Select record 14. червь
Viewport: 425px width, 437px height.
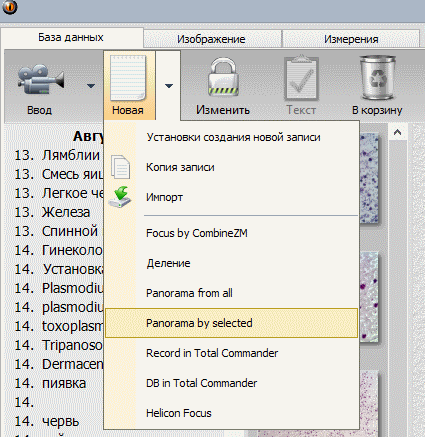click(x=47, y=421)
